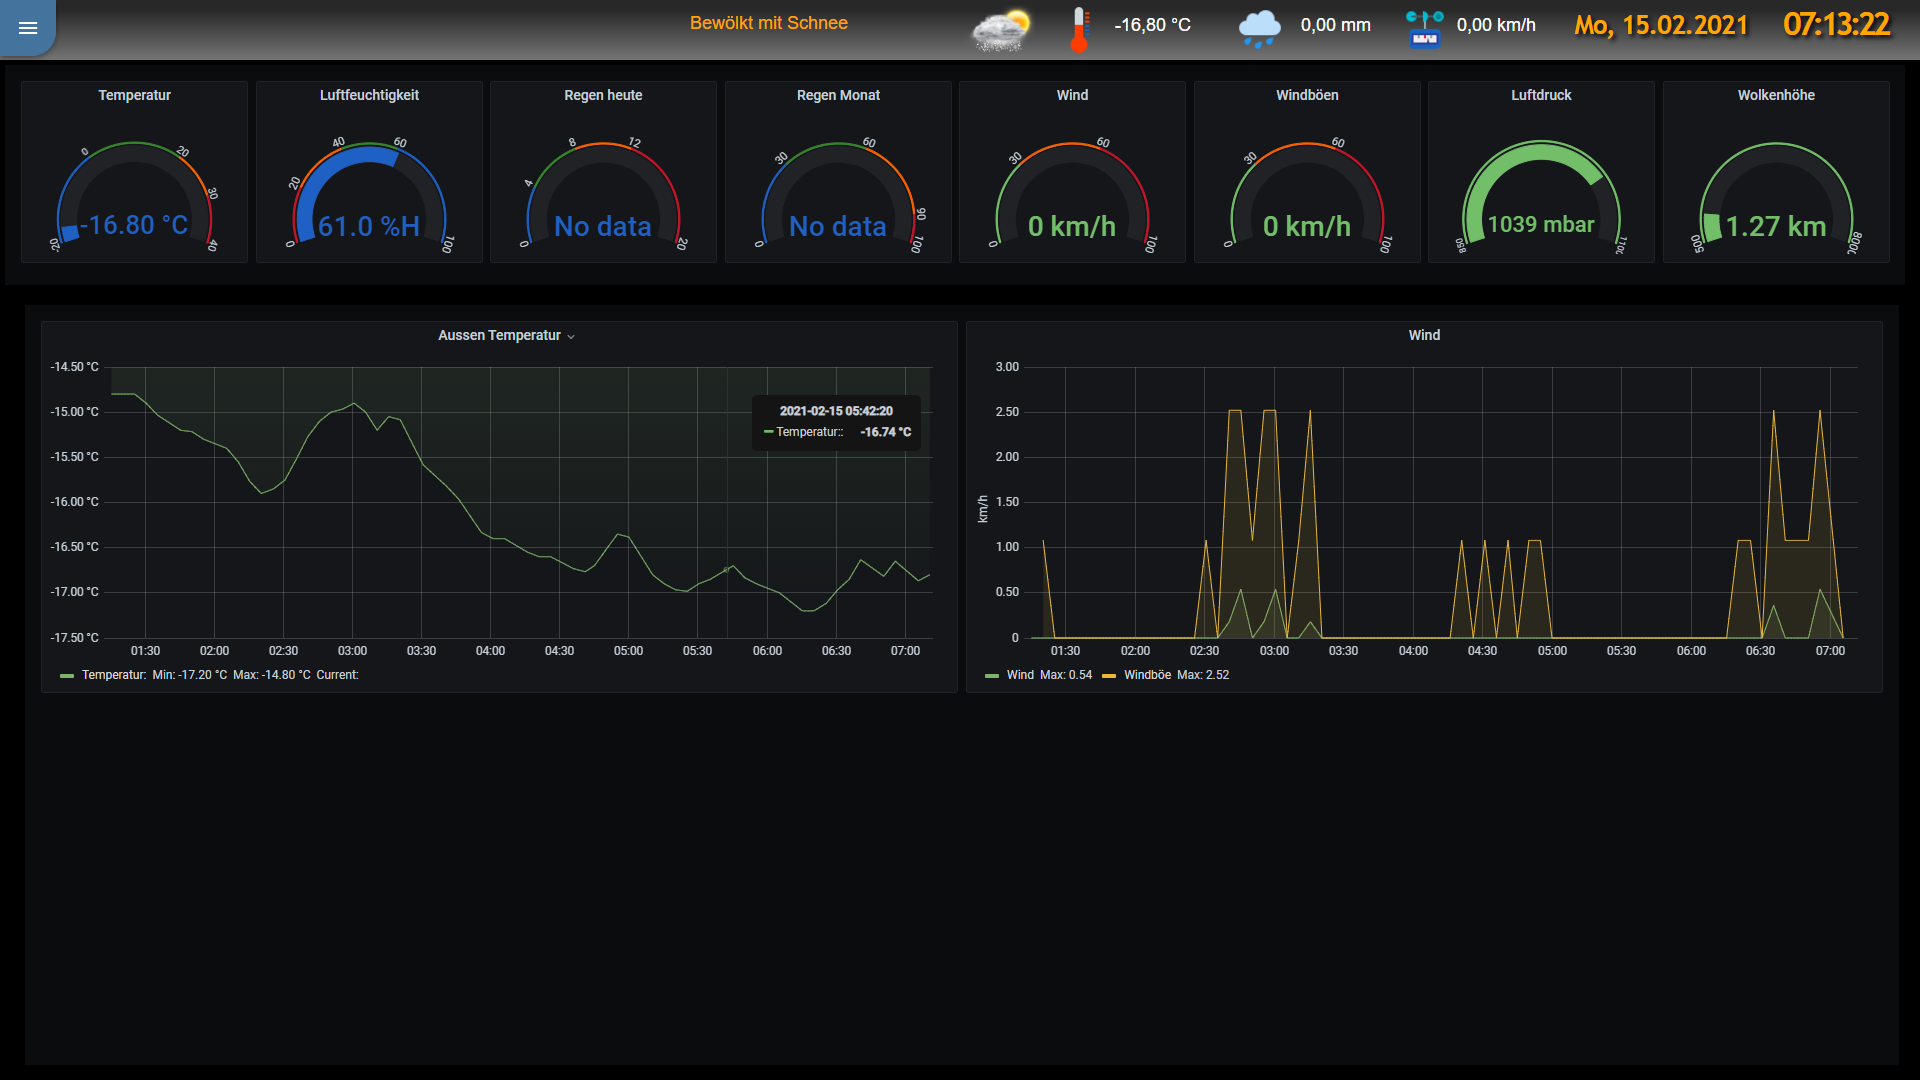
Task: Click Windböe yellow legend color swatch
Action: click(x=1109, y=676)
